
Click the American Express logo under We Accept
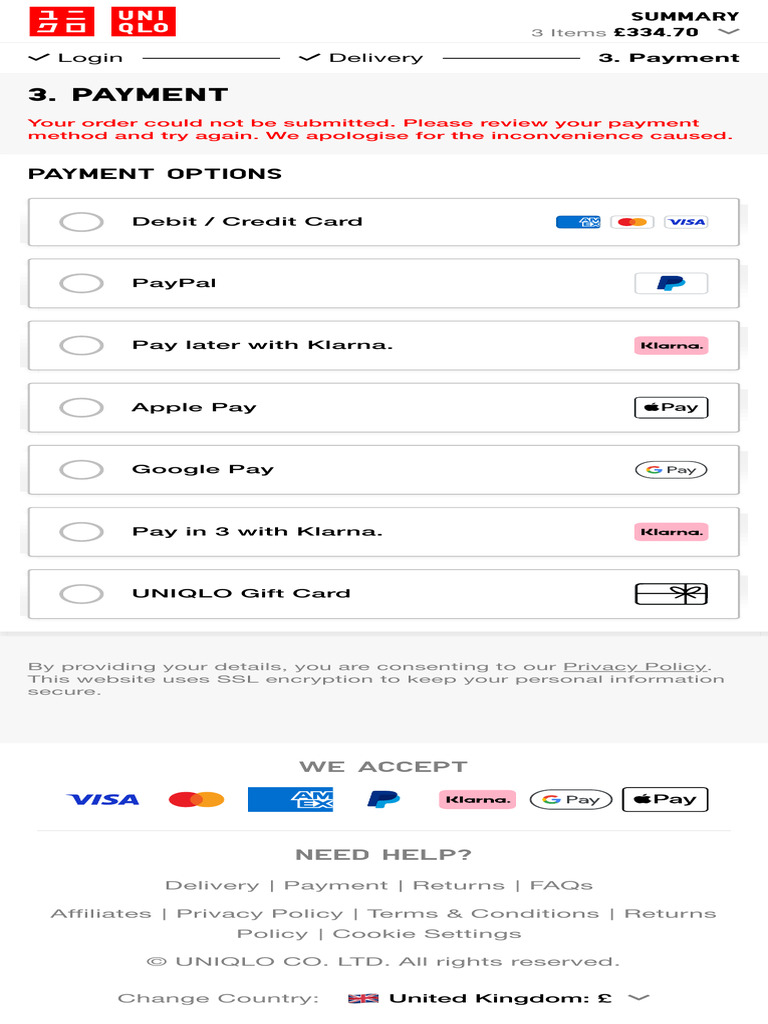pos(290,799)
